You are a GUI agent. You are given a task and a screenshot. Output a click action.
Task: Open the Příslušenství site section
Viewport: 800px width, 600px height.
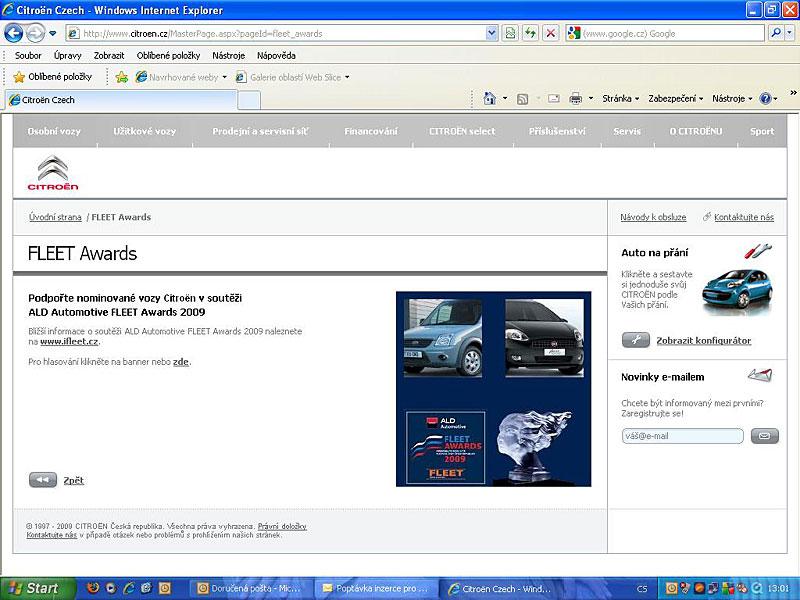pos(557,131)
